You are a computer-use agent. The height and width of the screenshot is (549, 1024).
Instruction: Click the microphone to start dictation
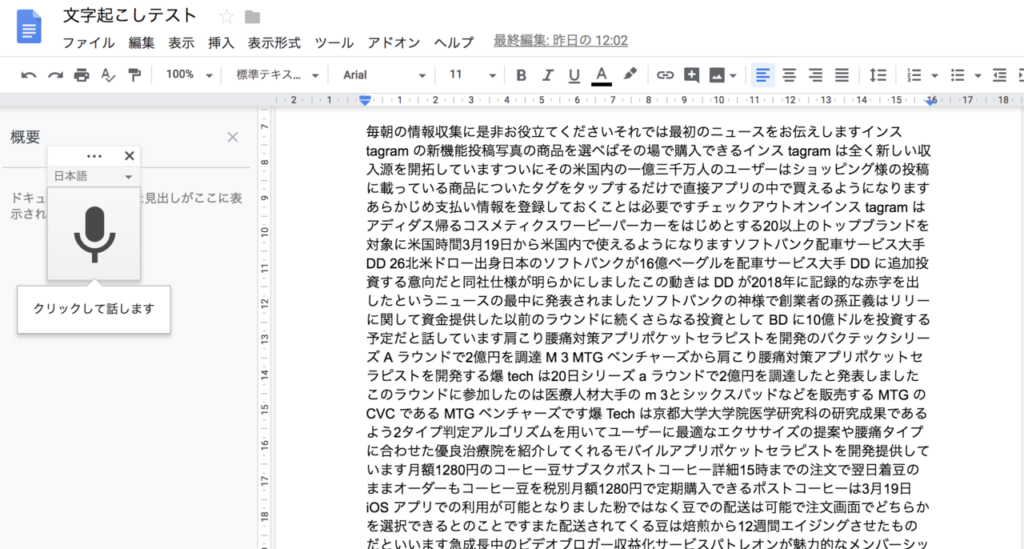pos(94,234)
